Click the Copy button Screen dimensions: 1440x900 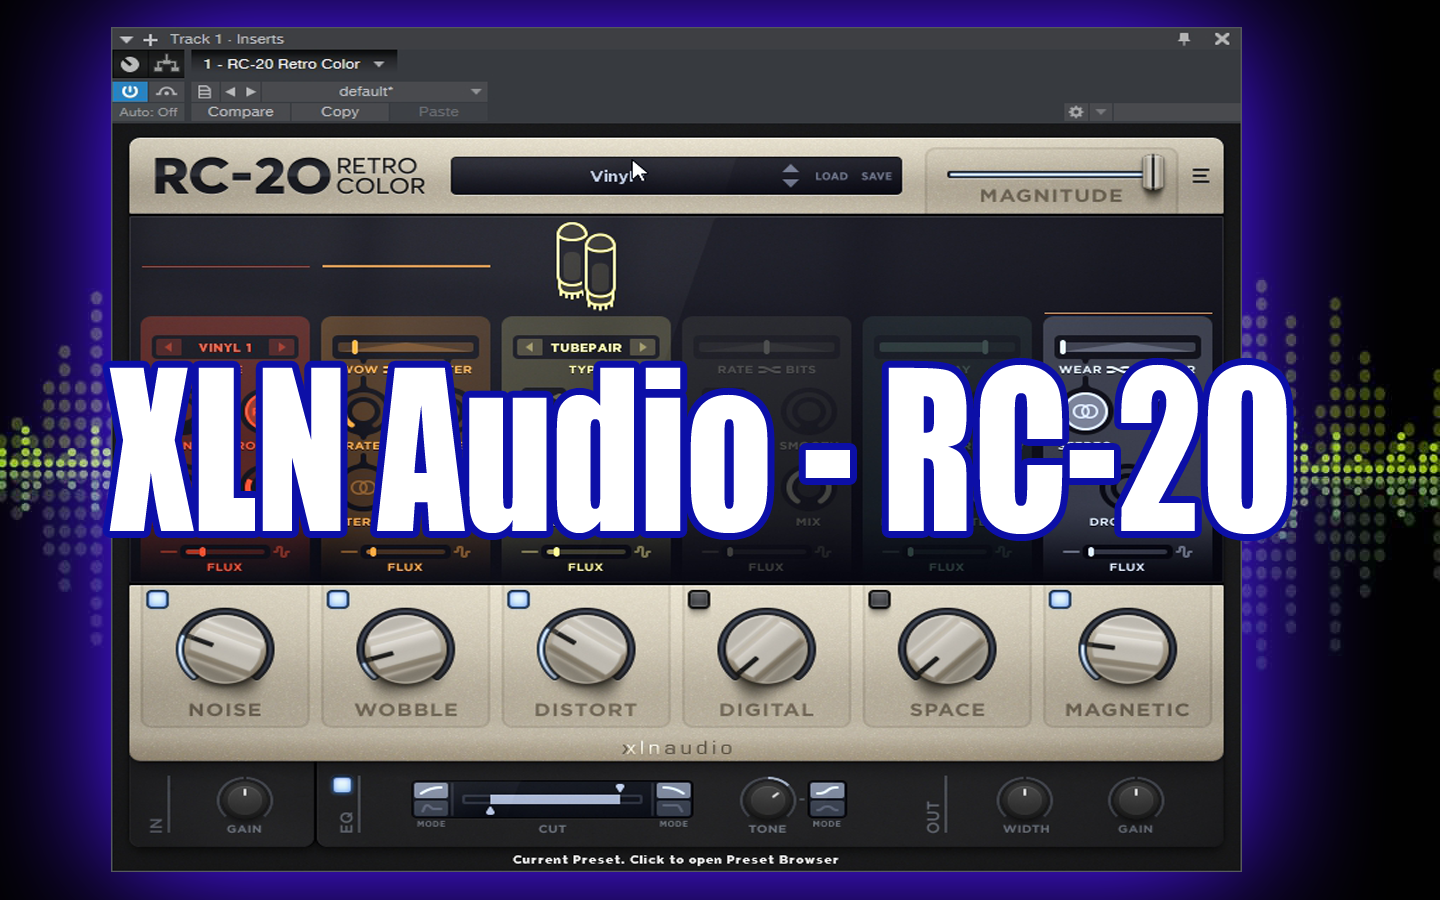(x=340, y=112)
